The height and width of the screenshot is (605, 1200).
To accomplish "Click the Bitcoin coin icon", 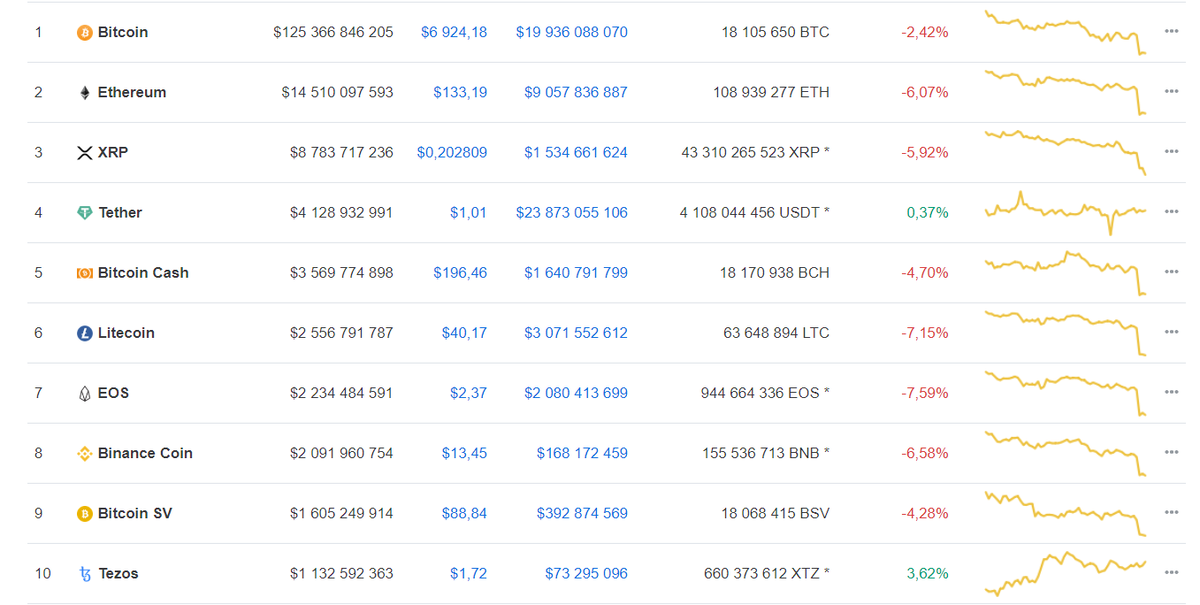I will pos(84,31).
